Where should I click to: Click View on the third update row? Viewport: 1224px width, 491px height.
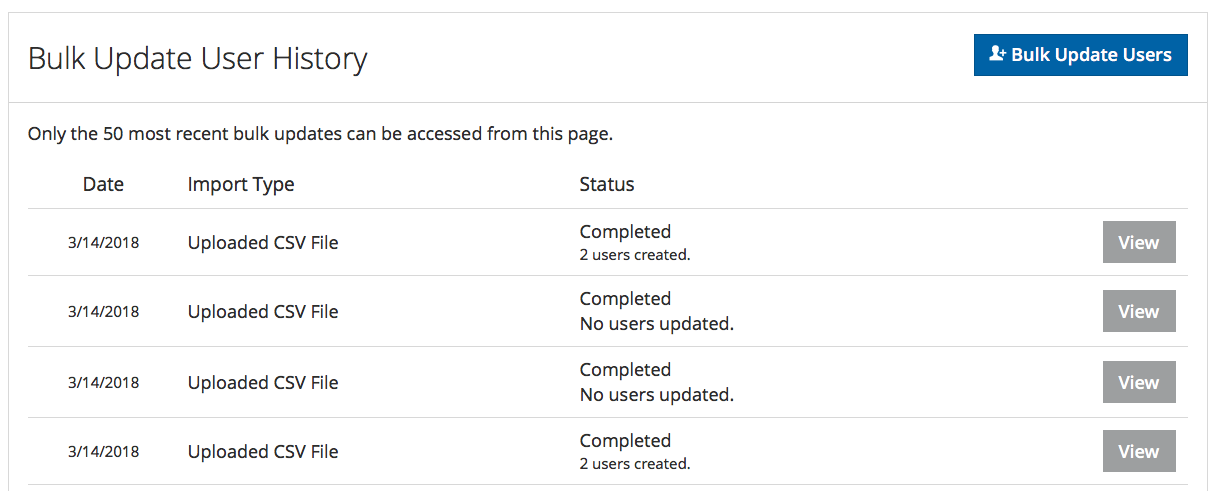1139,382
